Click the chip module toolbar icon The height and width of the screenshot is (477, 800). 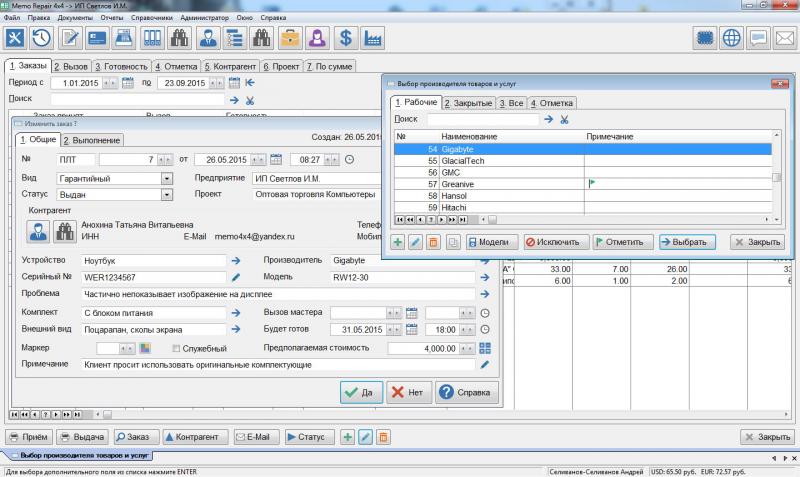point(705,38)
